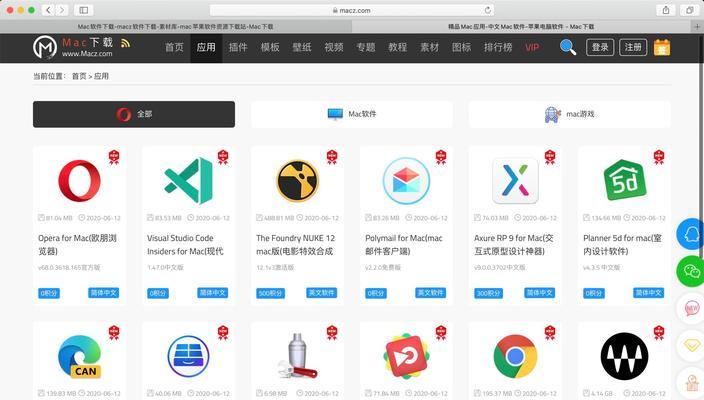Click the Mac下载 site logo
Viewport: 704px width, 400px height.
73,47
